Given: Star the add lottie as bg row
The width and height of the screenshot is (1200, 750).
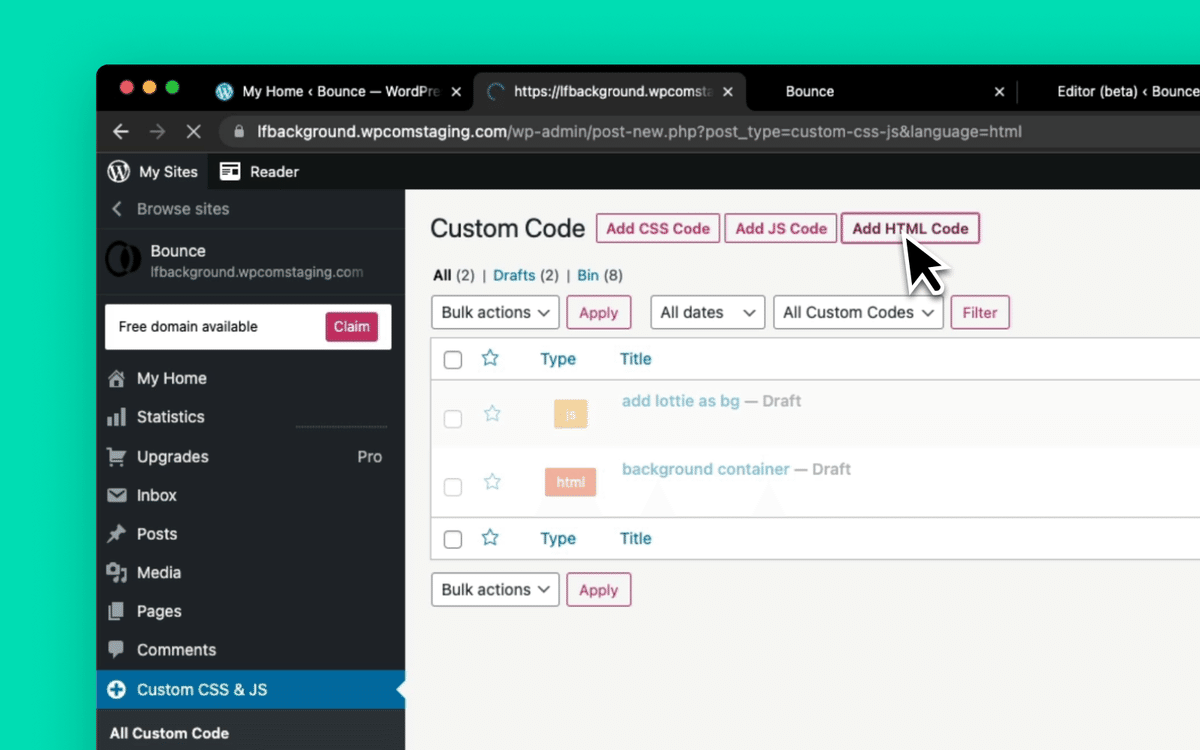Looking at the screenshot, I should (492, 413).
